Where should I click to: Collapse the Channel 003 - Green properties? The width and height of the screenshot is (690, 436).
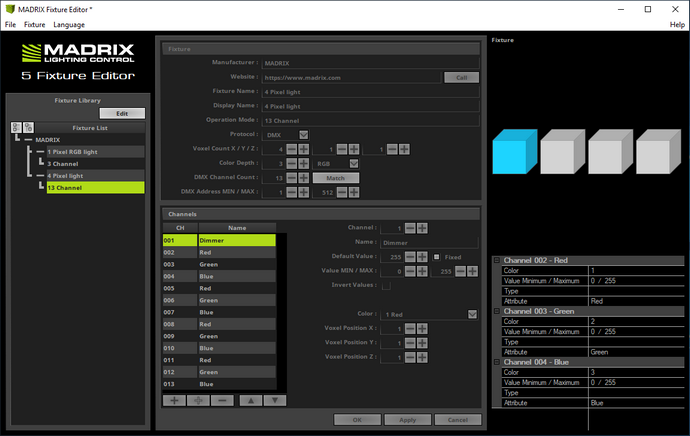pyautogui.click(x=497, y=311)
